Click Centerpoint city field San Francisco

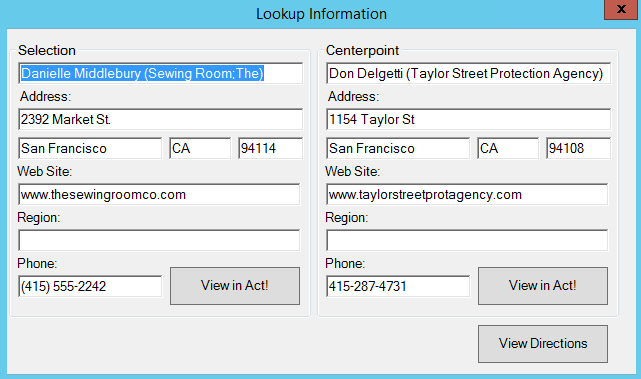(398, 148)
